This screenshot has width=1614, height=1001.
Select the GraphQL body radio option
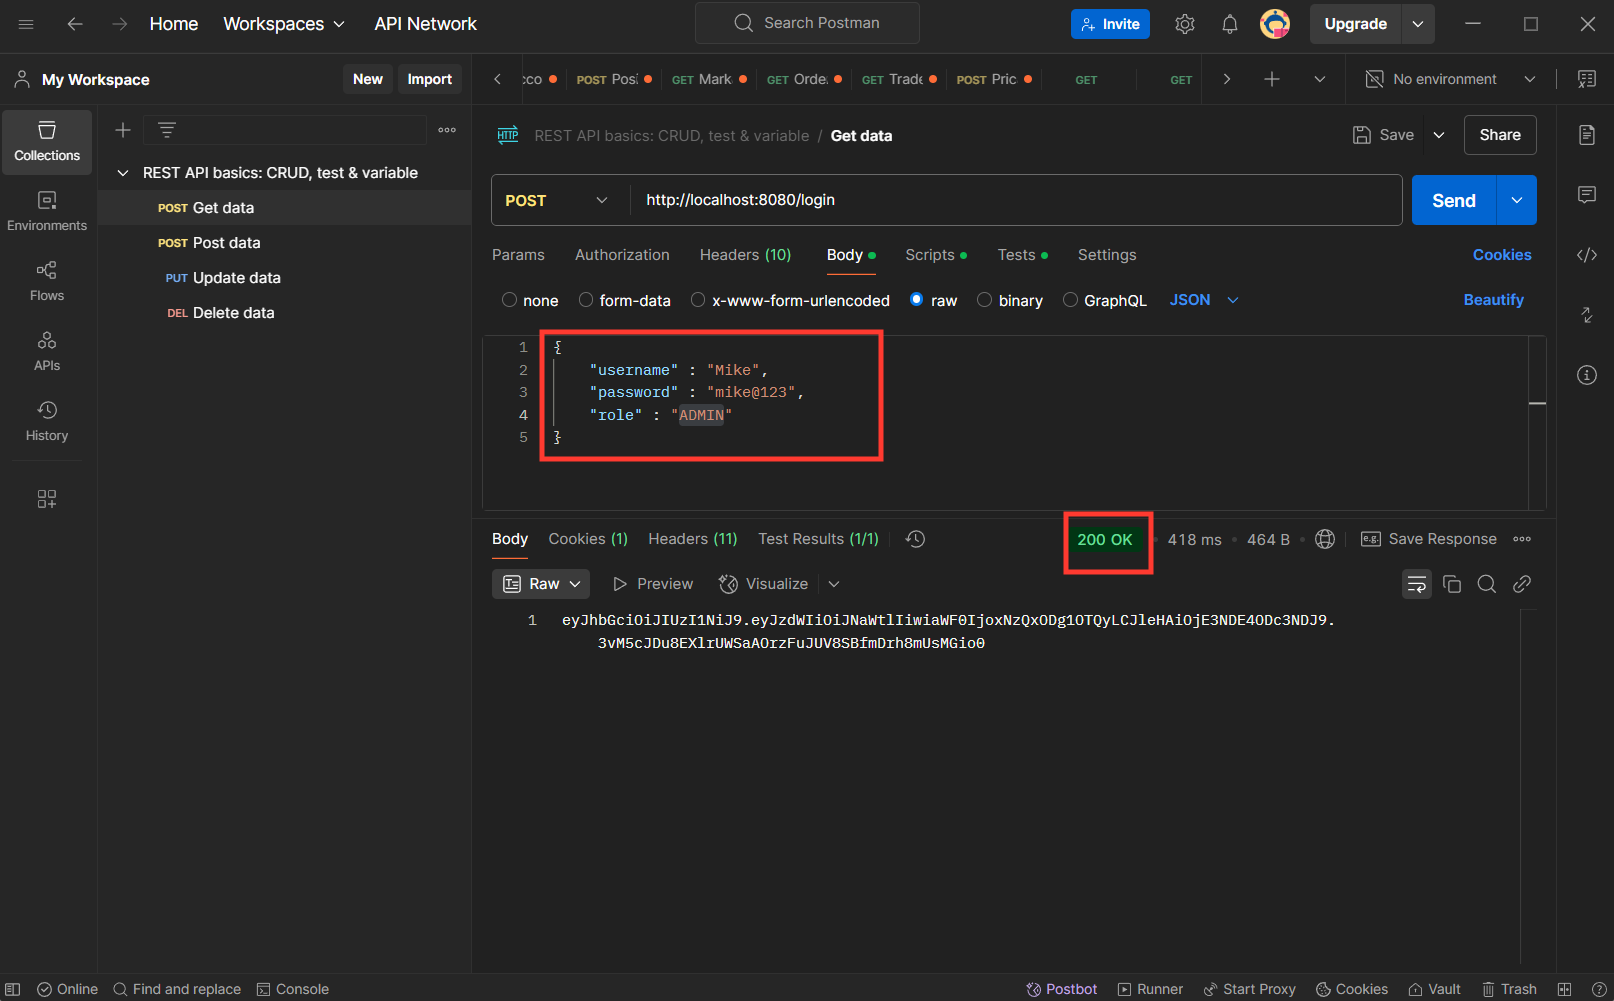(1070, 300)
